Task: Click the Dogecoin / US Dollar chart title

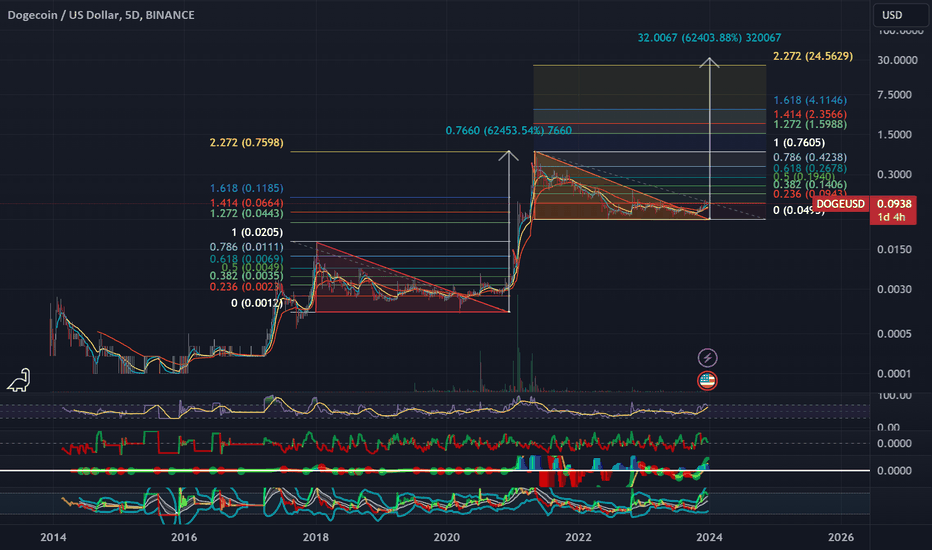Action: click(x=101, y=15)
